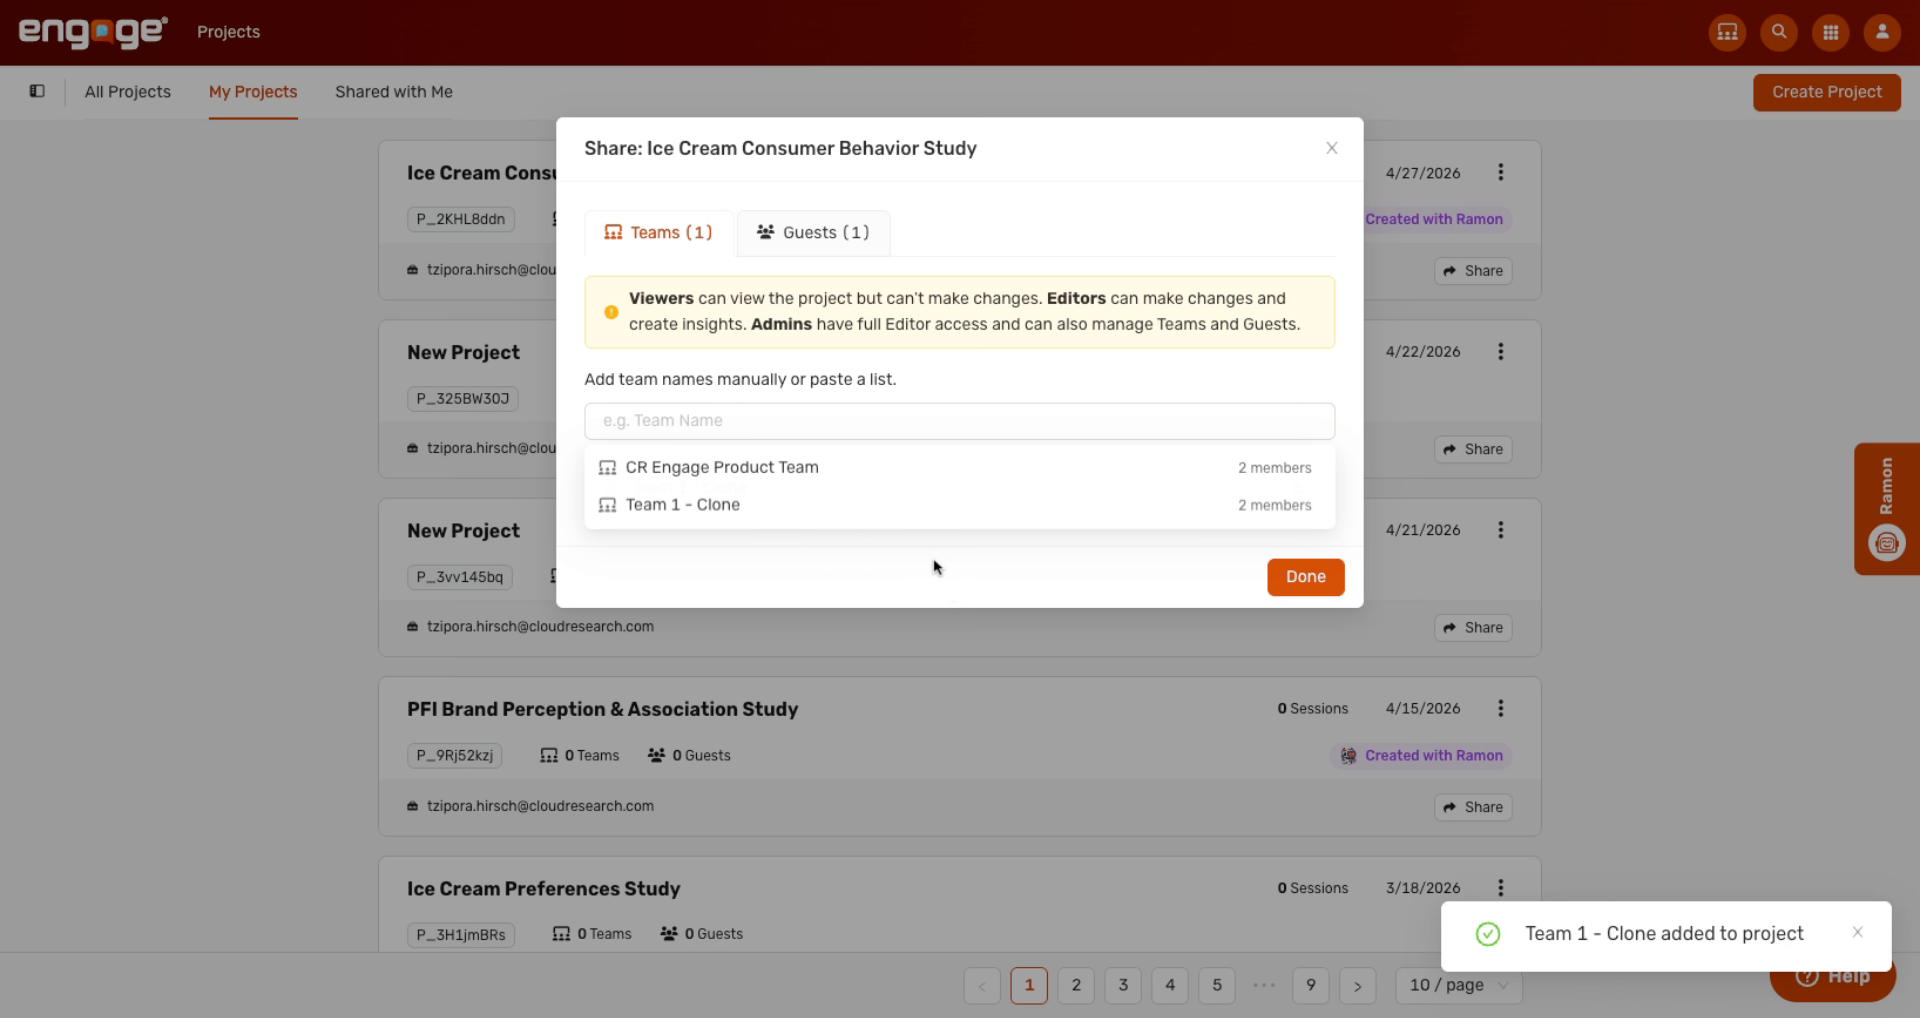
Task: Click 0 Guests on Ice Cream Preferences Study
Action: point(702,934)
